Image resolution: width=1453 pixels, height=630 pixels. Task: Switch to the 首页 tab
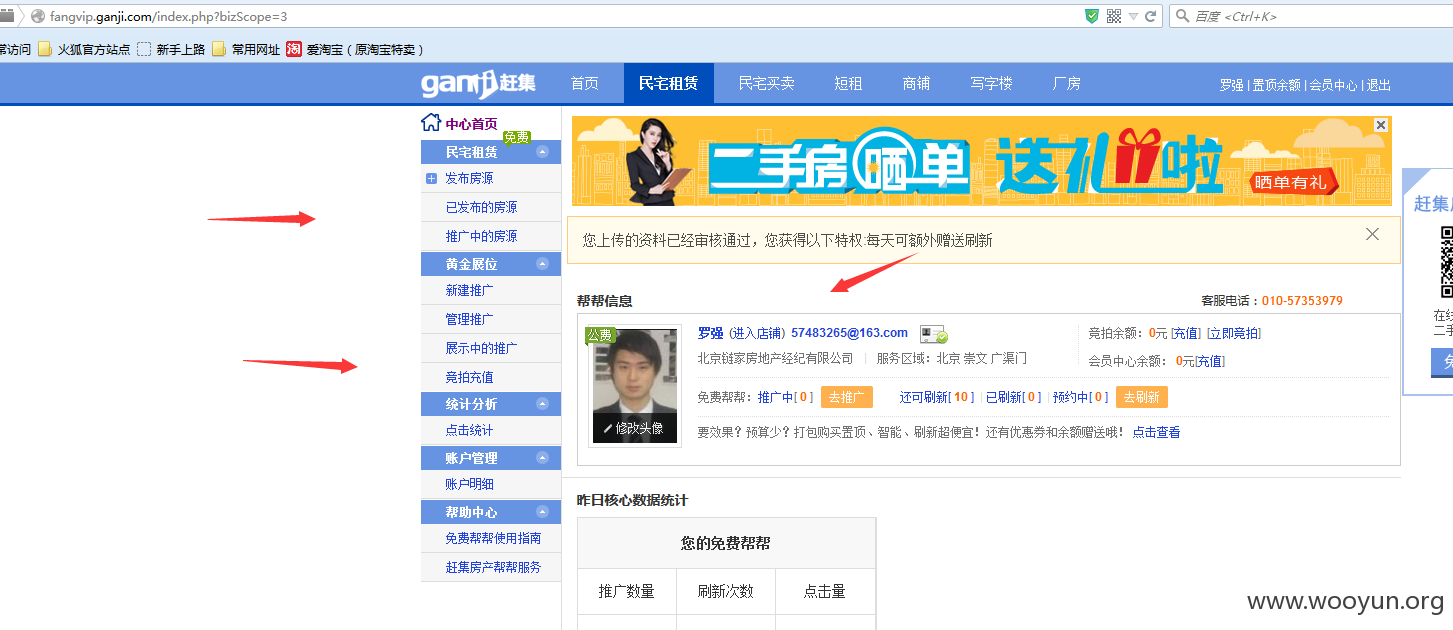click(x=585, y=84)
